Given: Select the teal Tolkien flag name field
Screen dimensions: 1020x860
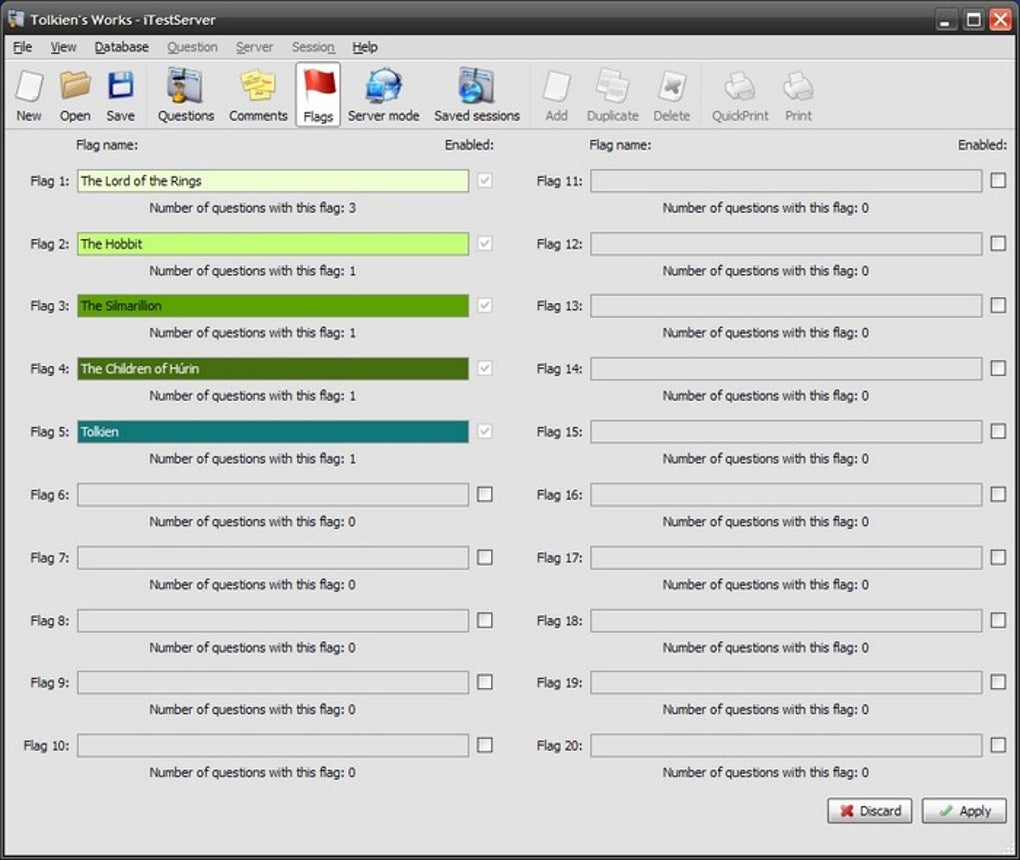Looking at the screenshot, I should tap(273, 431).
